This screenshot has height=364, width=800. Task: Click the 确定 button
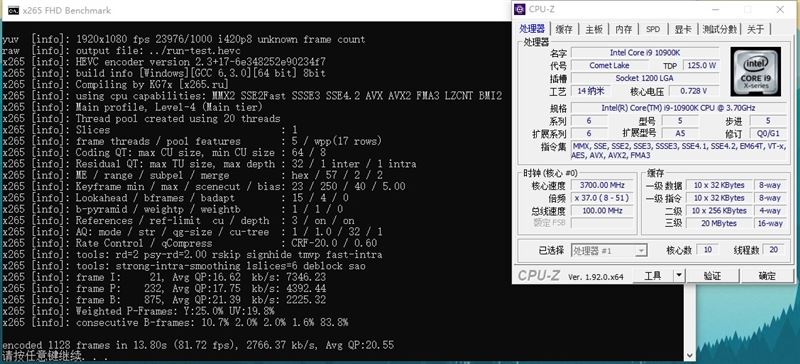[x=767, y=276]
